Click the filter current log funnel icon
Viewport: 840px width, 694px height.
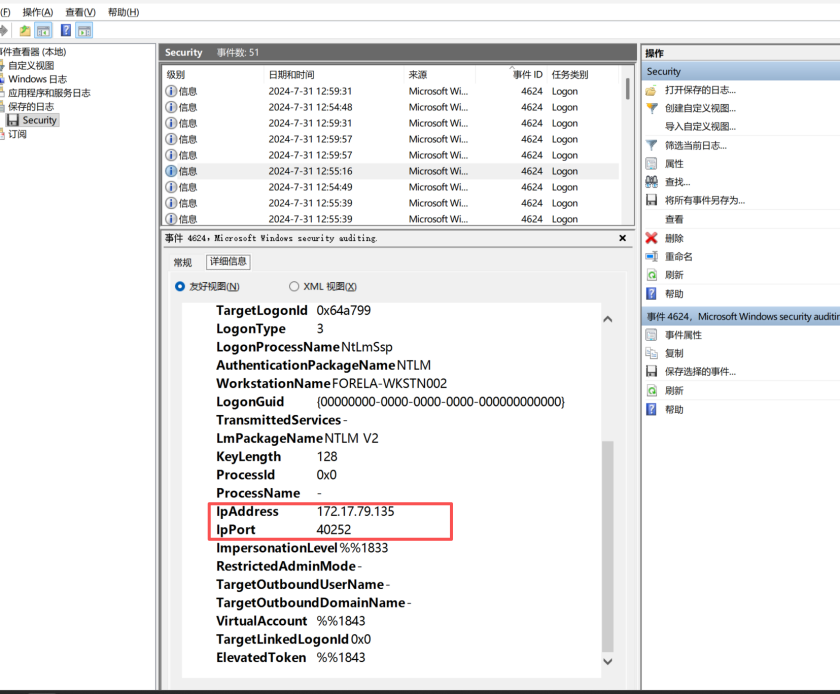click(652, 145)
